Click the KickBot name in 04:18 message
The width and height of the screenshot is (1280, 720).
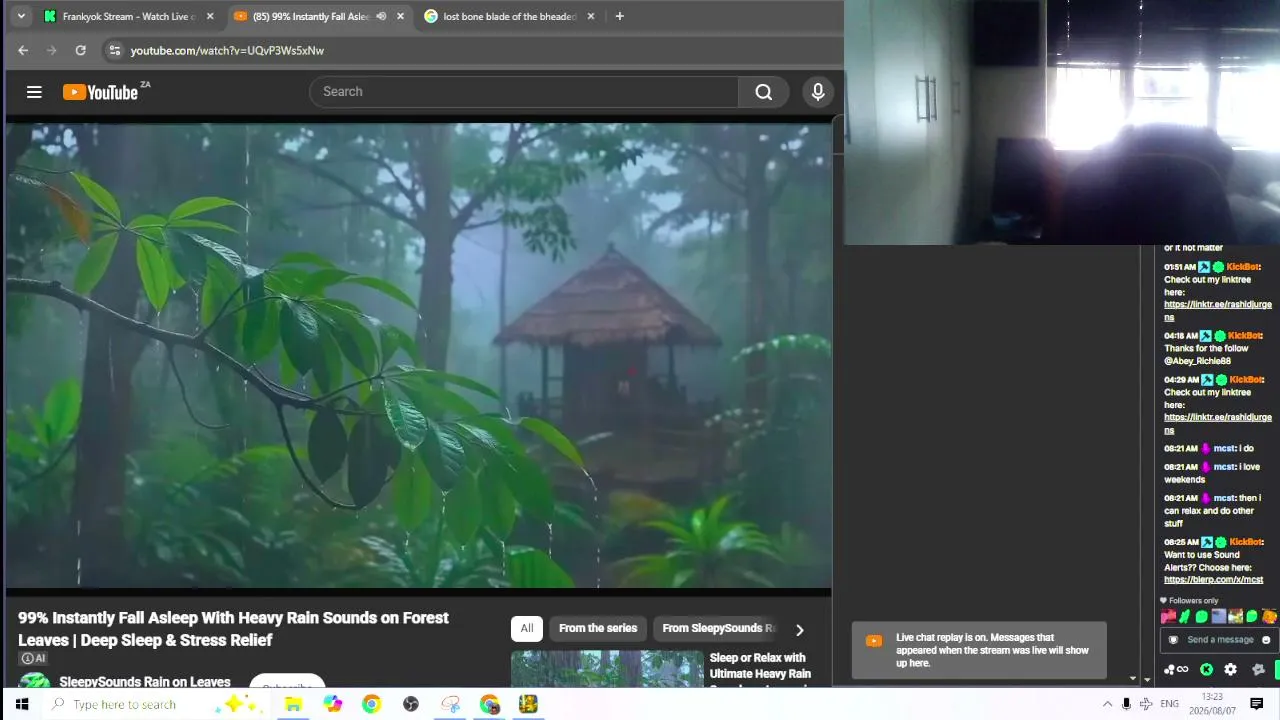coord(1244,336)
